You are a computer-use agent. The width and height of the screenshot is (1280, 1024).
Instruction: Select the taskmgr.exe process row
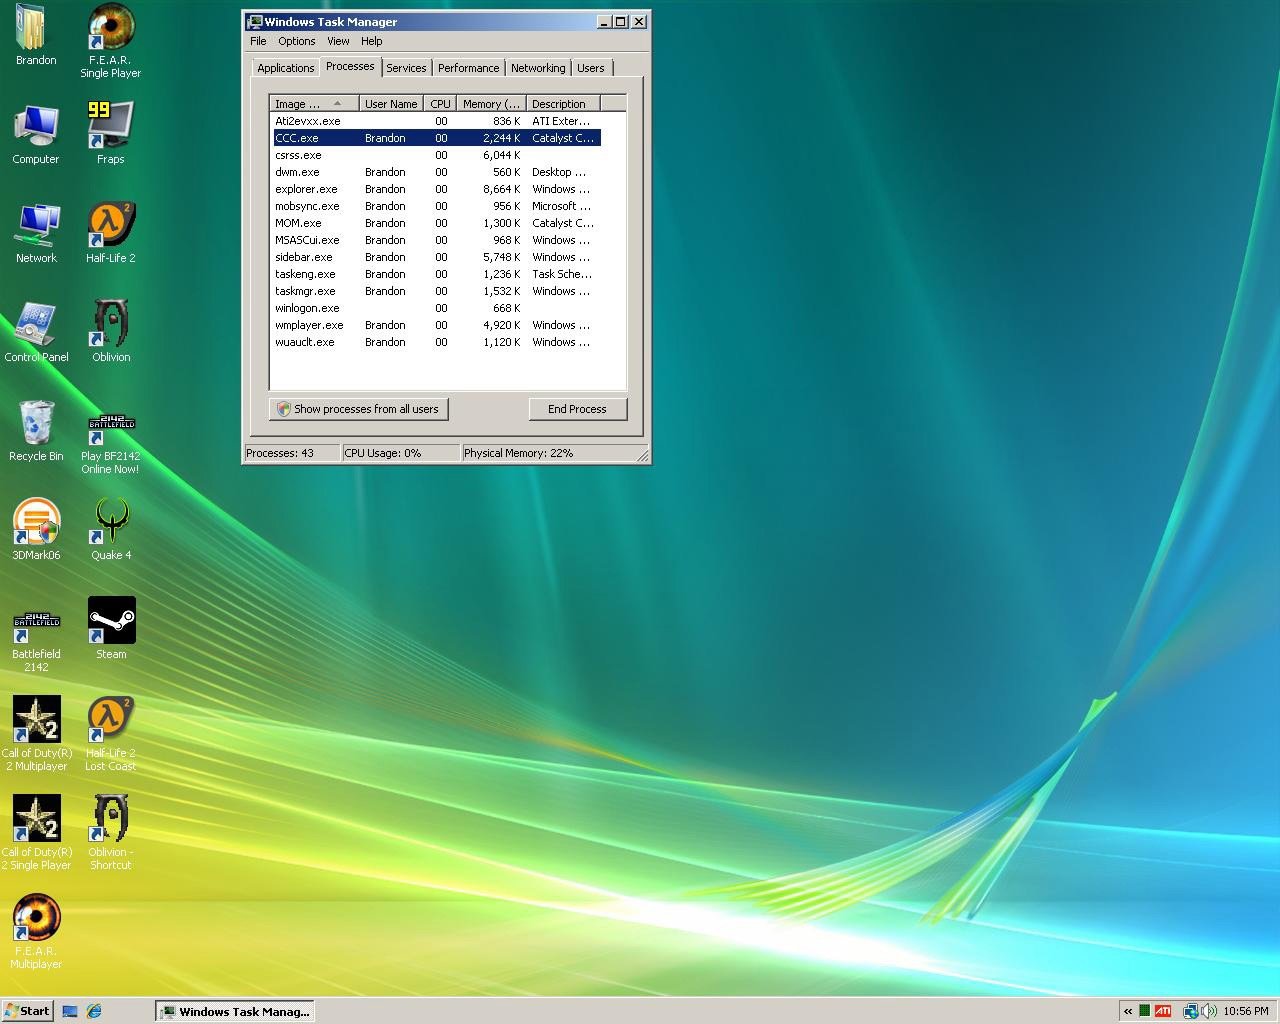tap(437, 291)
